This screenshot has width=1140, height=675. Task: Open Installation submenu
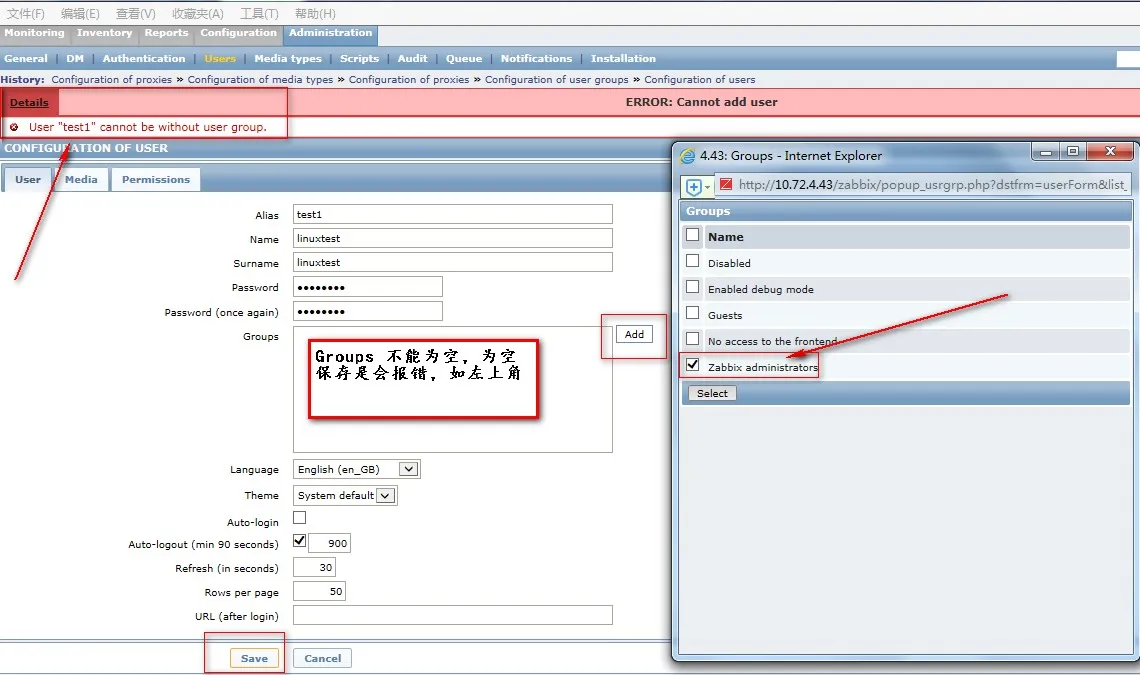click(623, 59)
